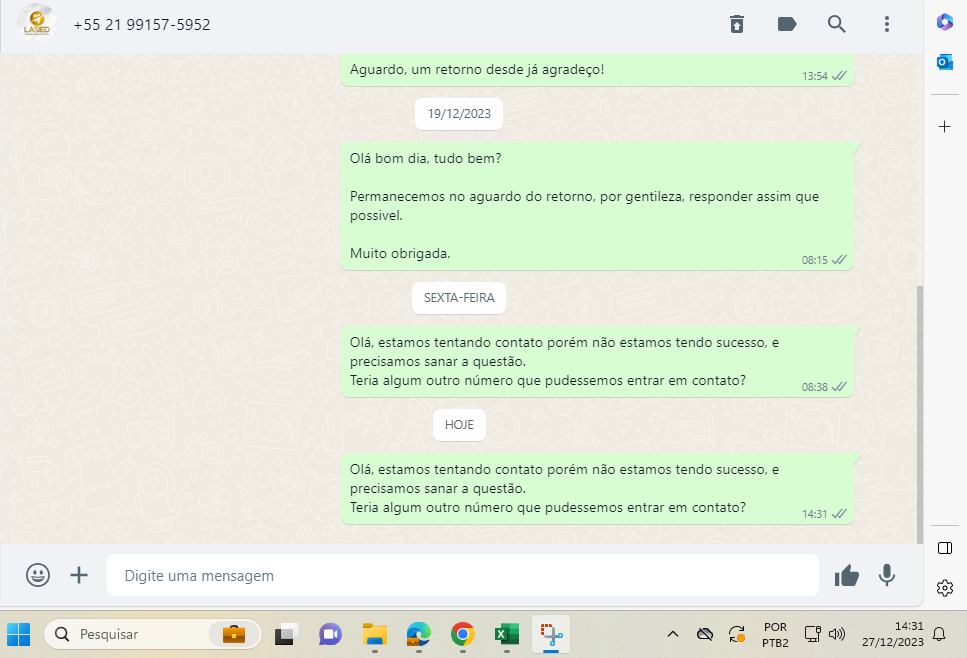The width and height of the screenshot is (967, 658).
Task: Switch to Google Chrome on taskbar
Action: click(463, 634)
